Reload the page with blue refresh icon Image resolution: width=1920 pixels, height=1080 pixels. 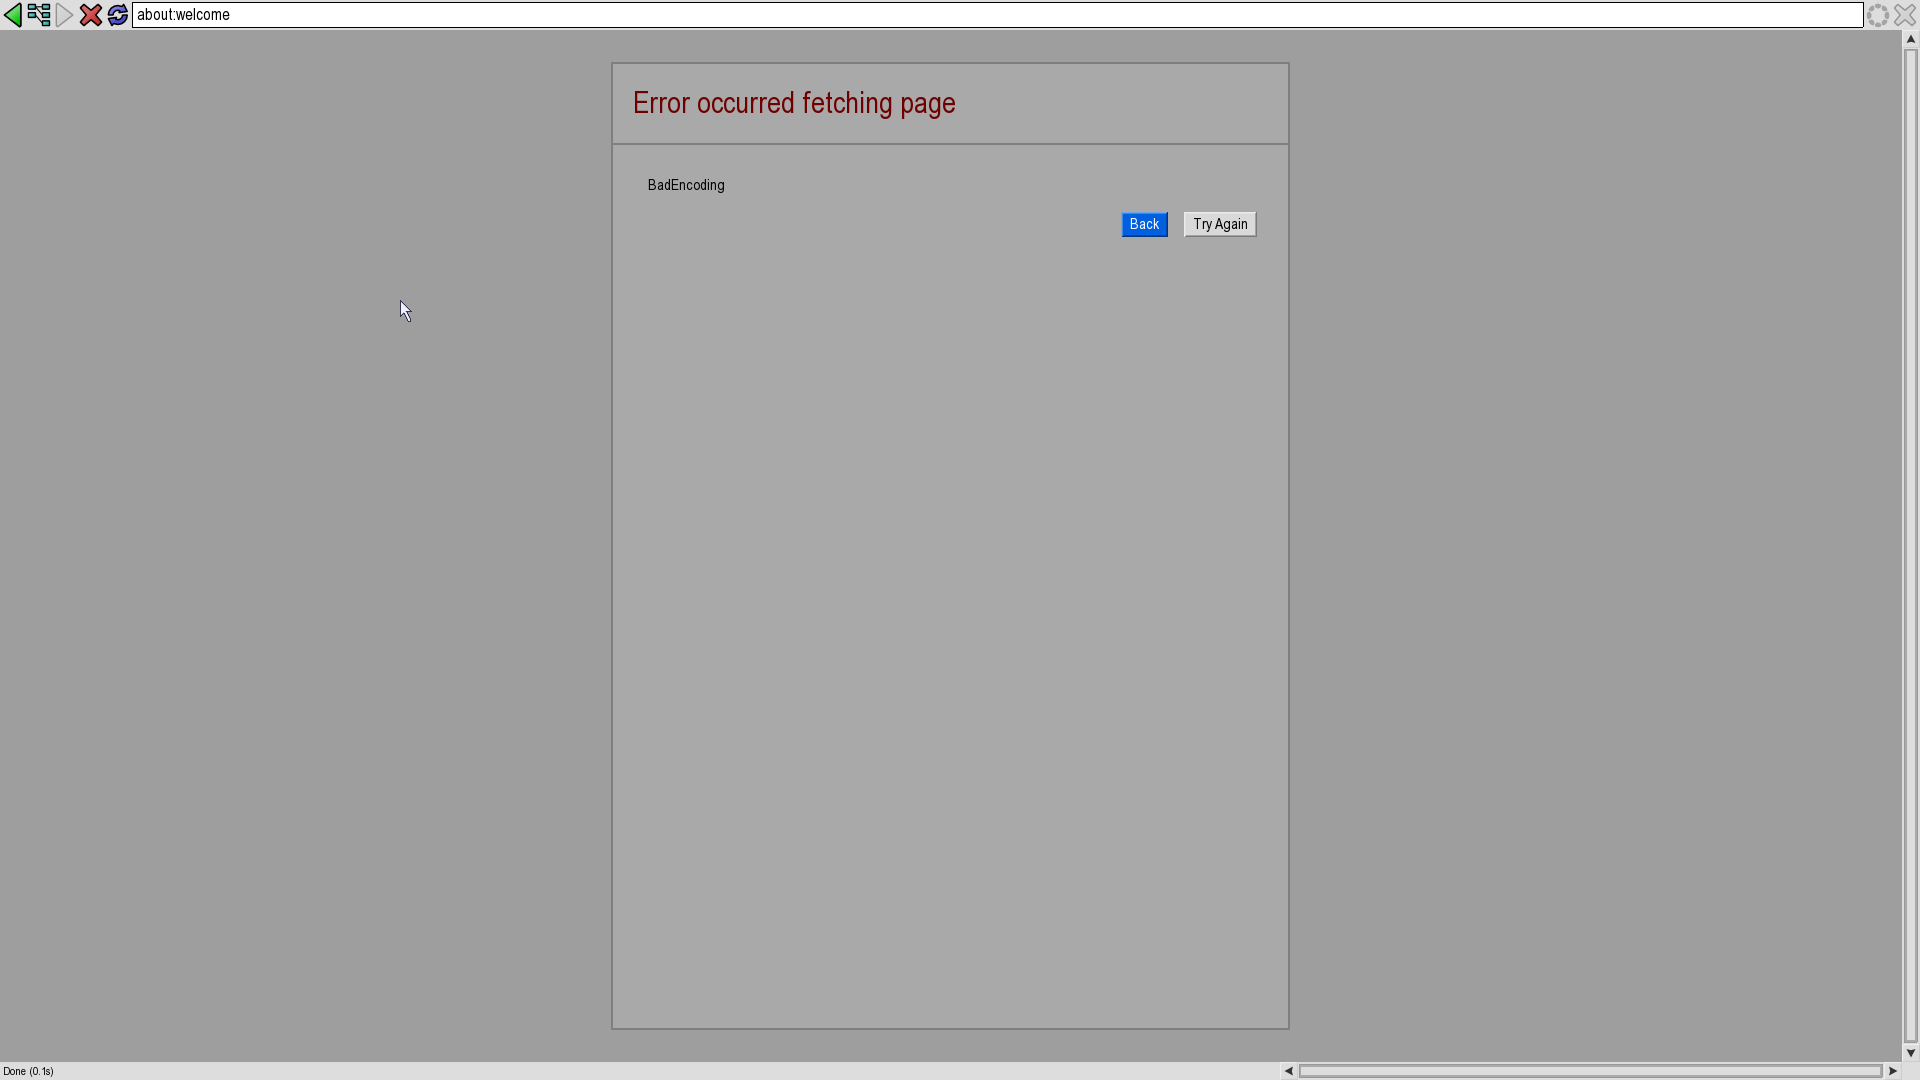coord(117,15)
